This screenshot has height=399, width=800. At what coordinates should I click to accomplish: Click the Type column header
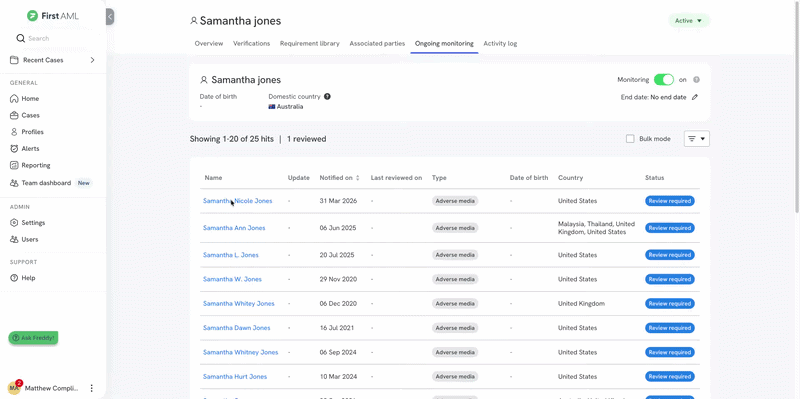(x=439, y=178)
